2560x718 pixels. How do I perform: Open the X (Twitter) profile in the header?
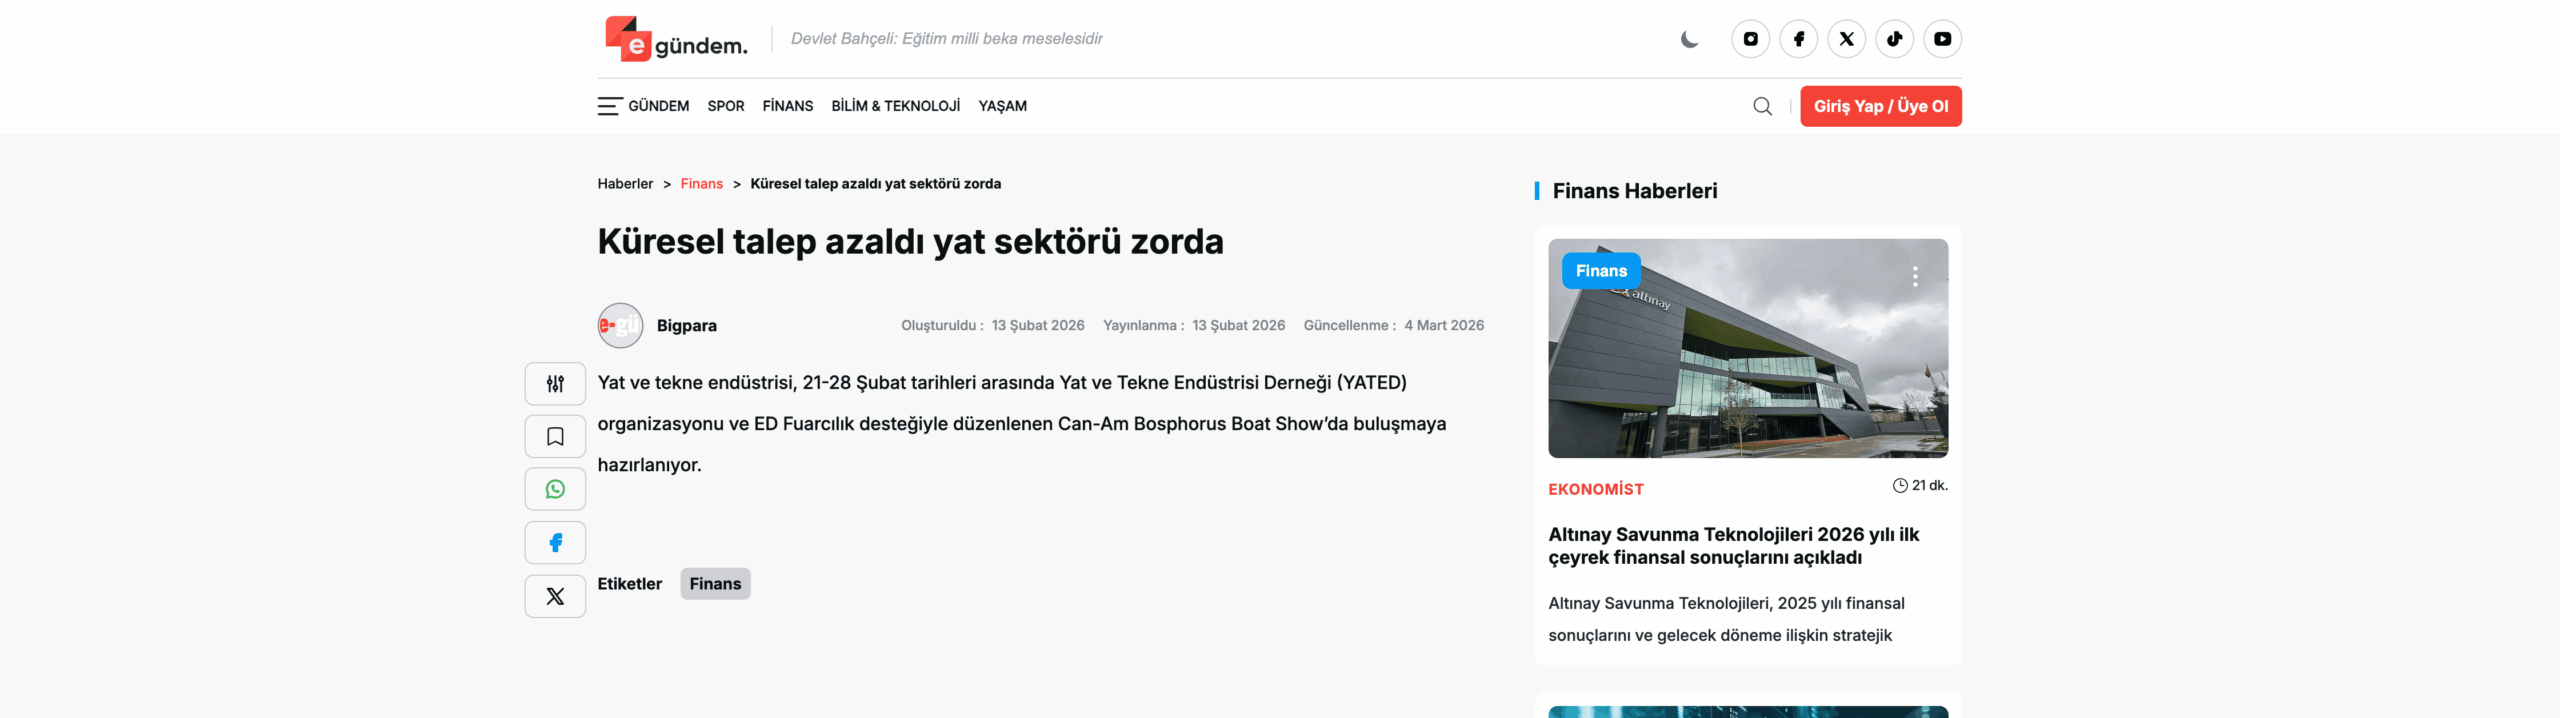pyautogui.click(x=1846, y=39)
